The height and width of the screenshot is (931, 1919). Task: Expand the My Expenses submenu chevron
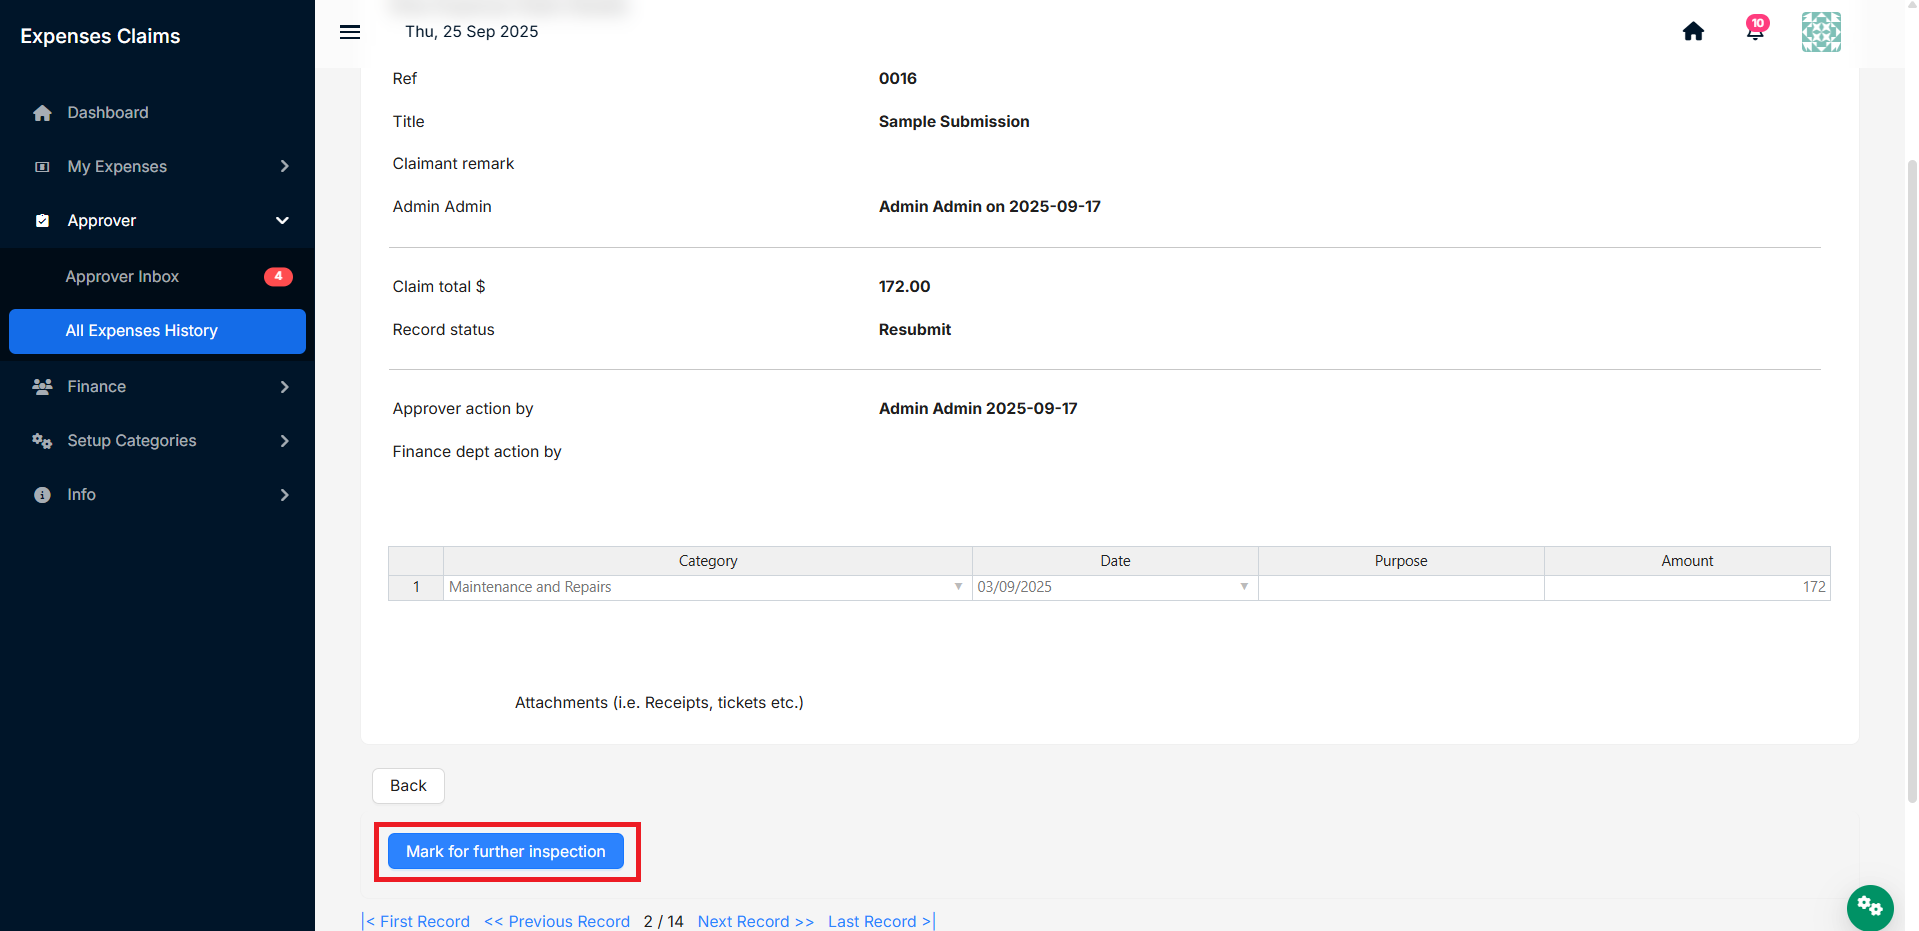[x=284, y=167]
